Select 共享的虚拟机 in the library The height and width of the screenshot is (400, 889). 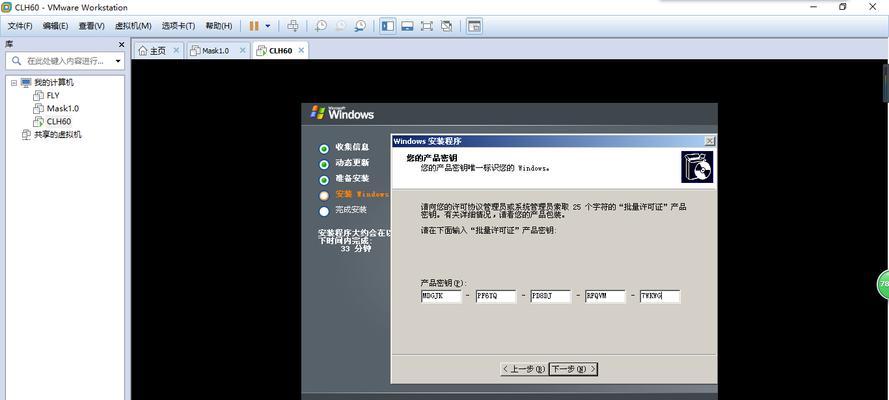[57, 135]
